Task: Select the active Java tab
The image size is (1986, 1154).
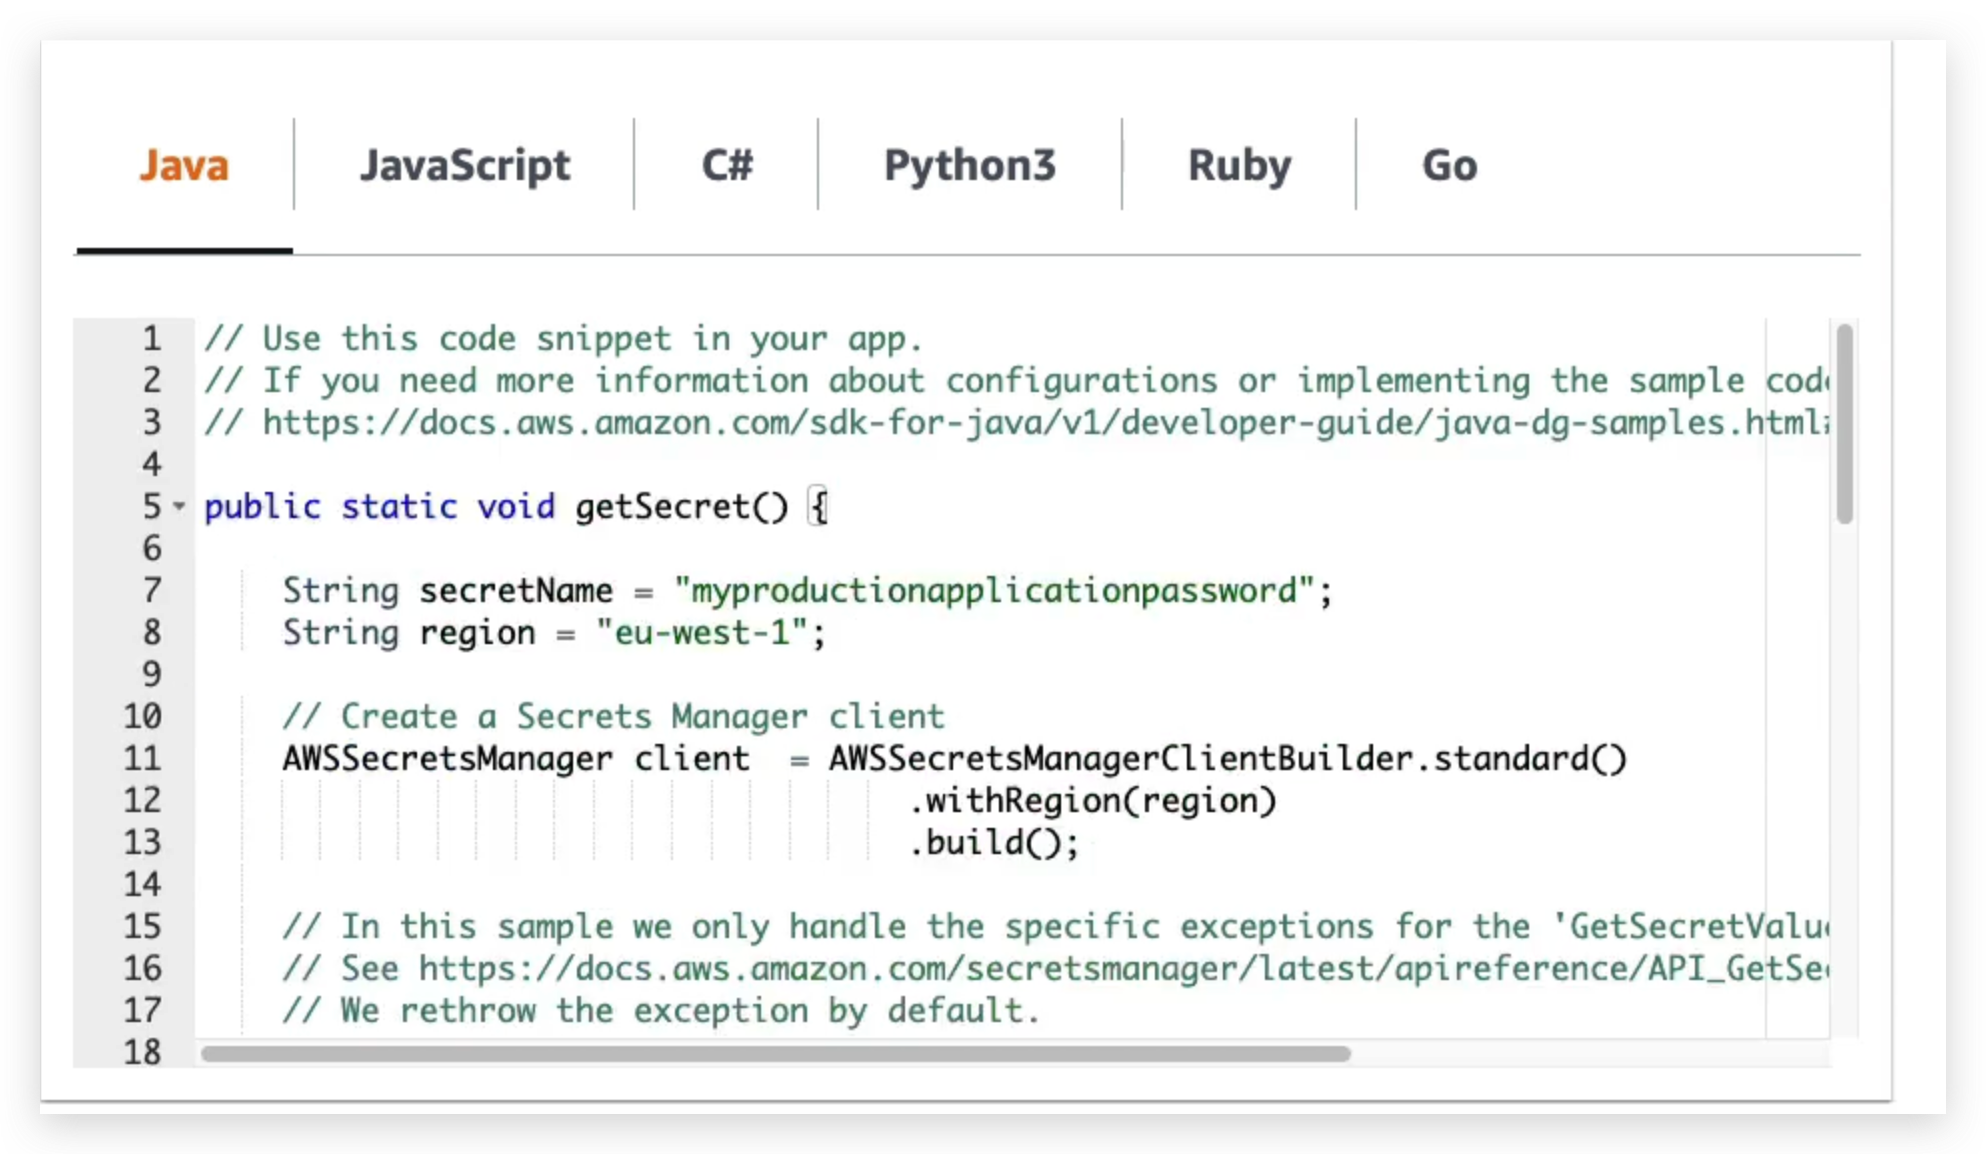Action: tap(184, 165)
